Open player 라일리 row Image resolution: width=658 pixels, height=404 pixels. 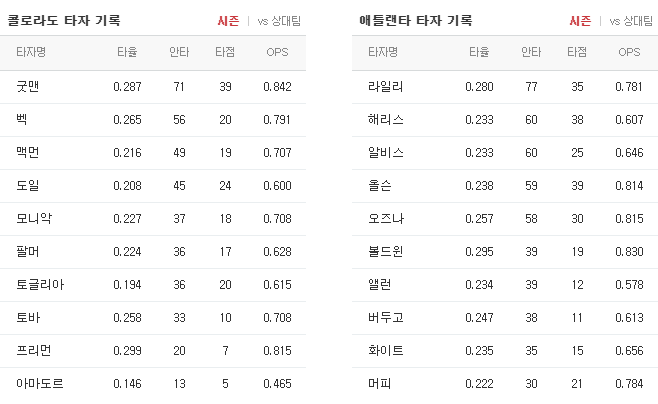pyautogui.click(x=505, y=87)
